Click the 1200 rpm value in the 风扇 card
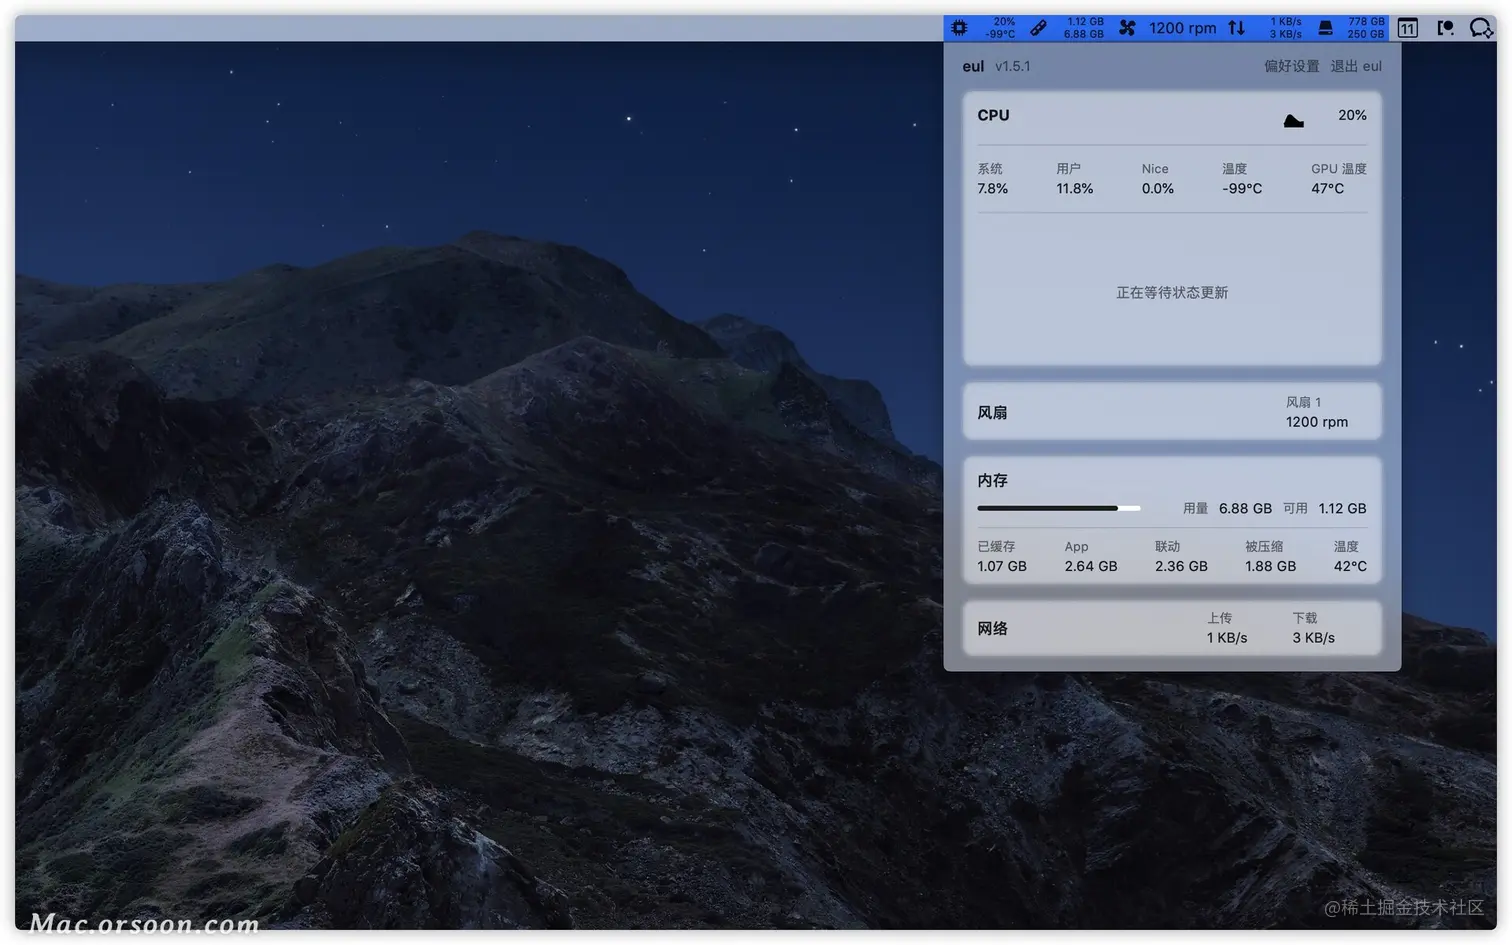Screen dimensions: 1512x945 pos(1317,422)
